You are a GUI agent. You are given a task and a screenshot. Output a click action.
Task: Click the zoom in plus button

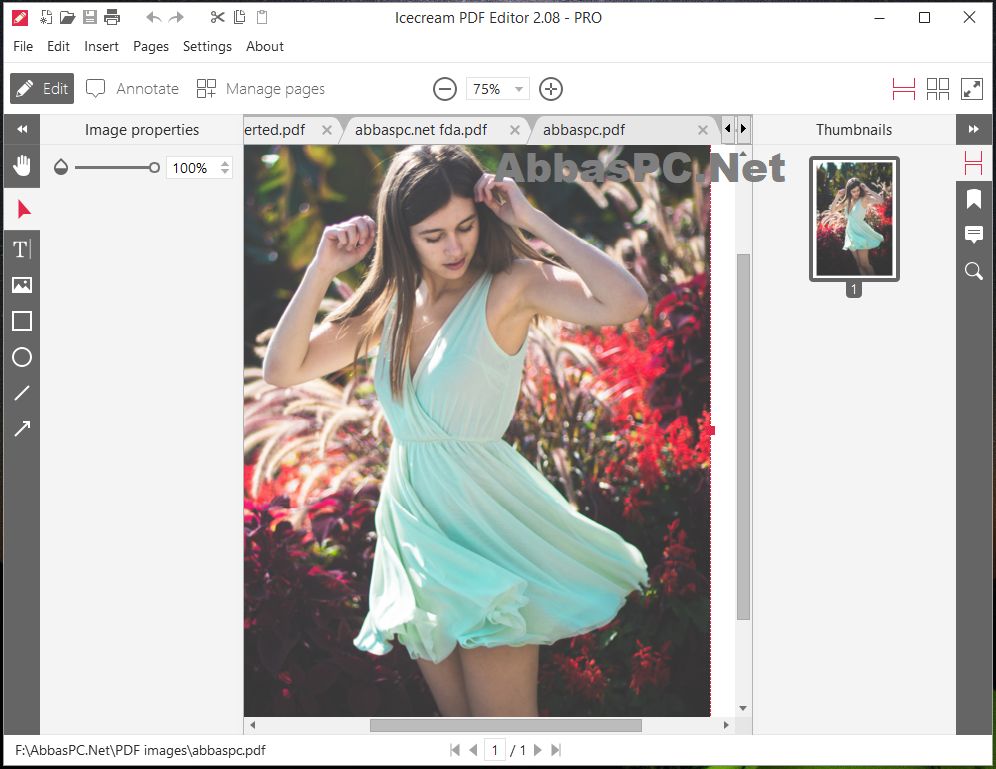pos(551,89)
